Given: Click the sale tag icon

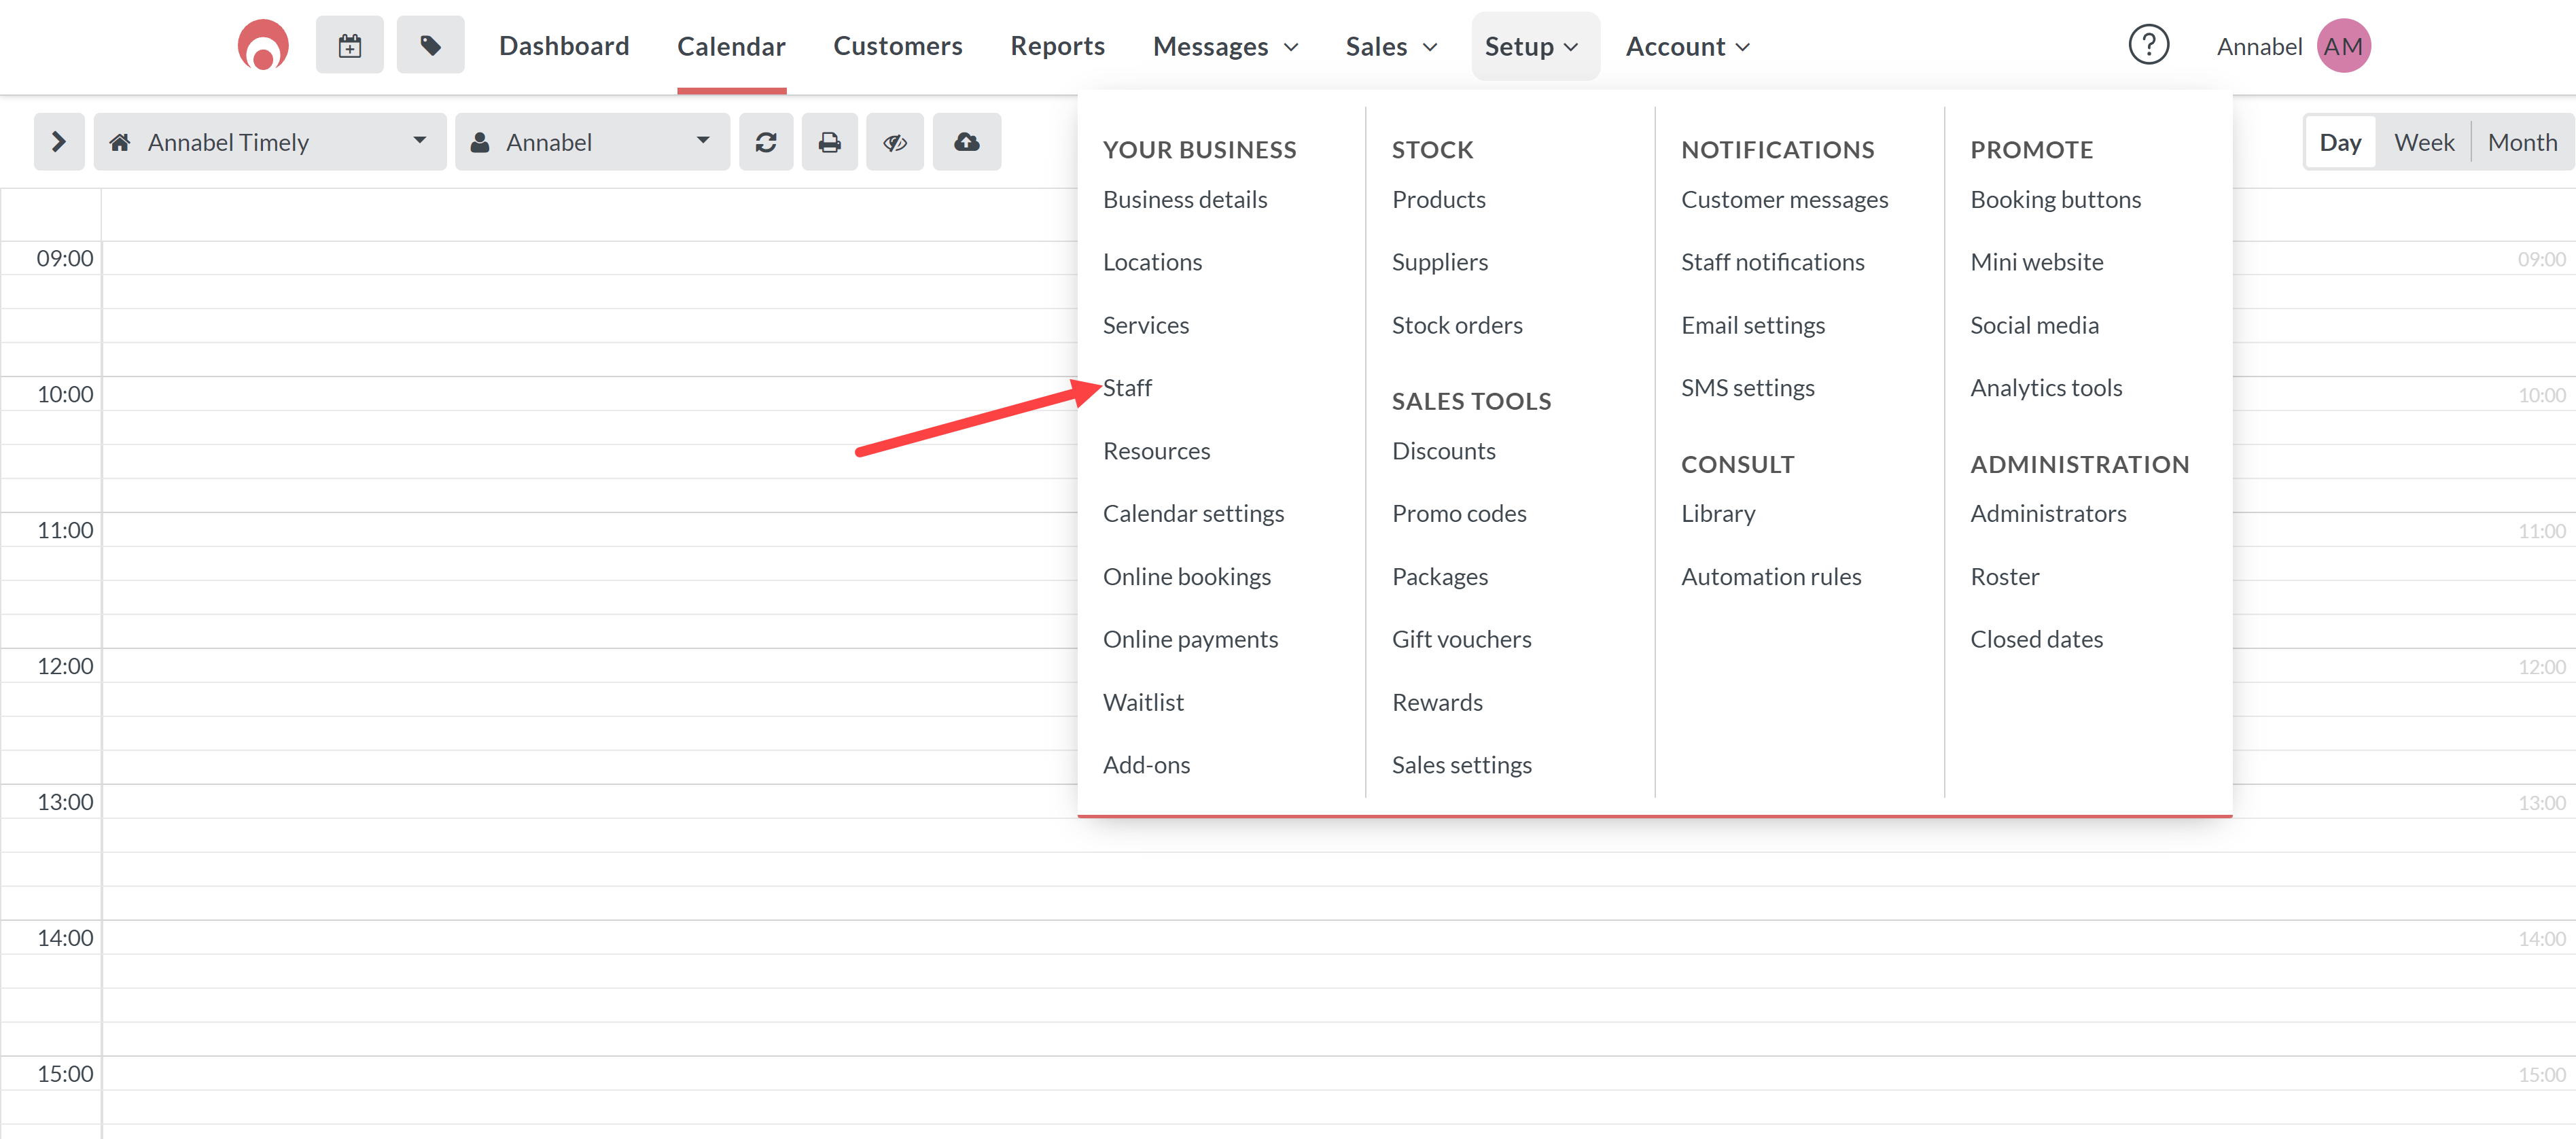Looking at the screenshot, I should 430,45.
